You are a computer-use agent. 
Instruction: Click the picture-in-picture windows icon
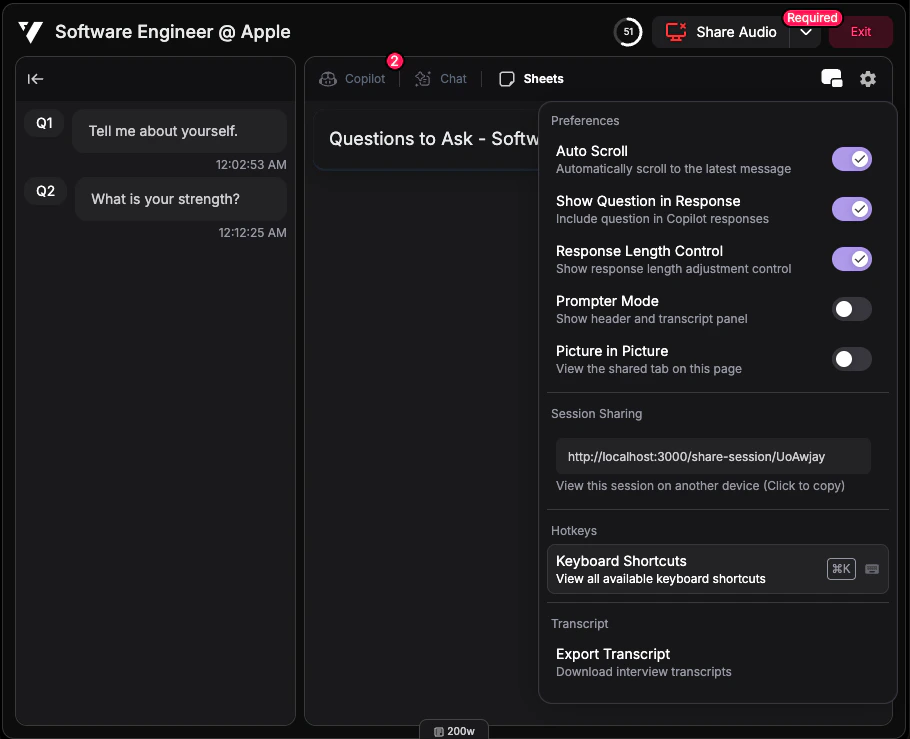pos(831,77)
